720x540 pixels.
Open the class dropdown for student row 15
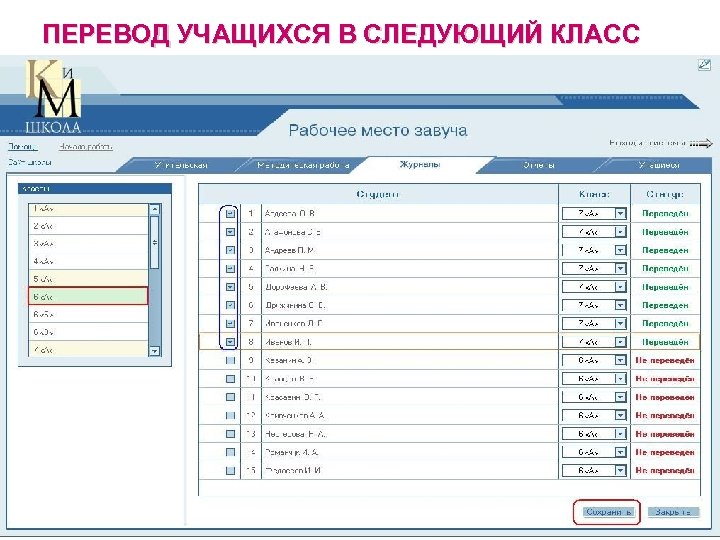pyautogui.click(x=620, y=471)
